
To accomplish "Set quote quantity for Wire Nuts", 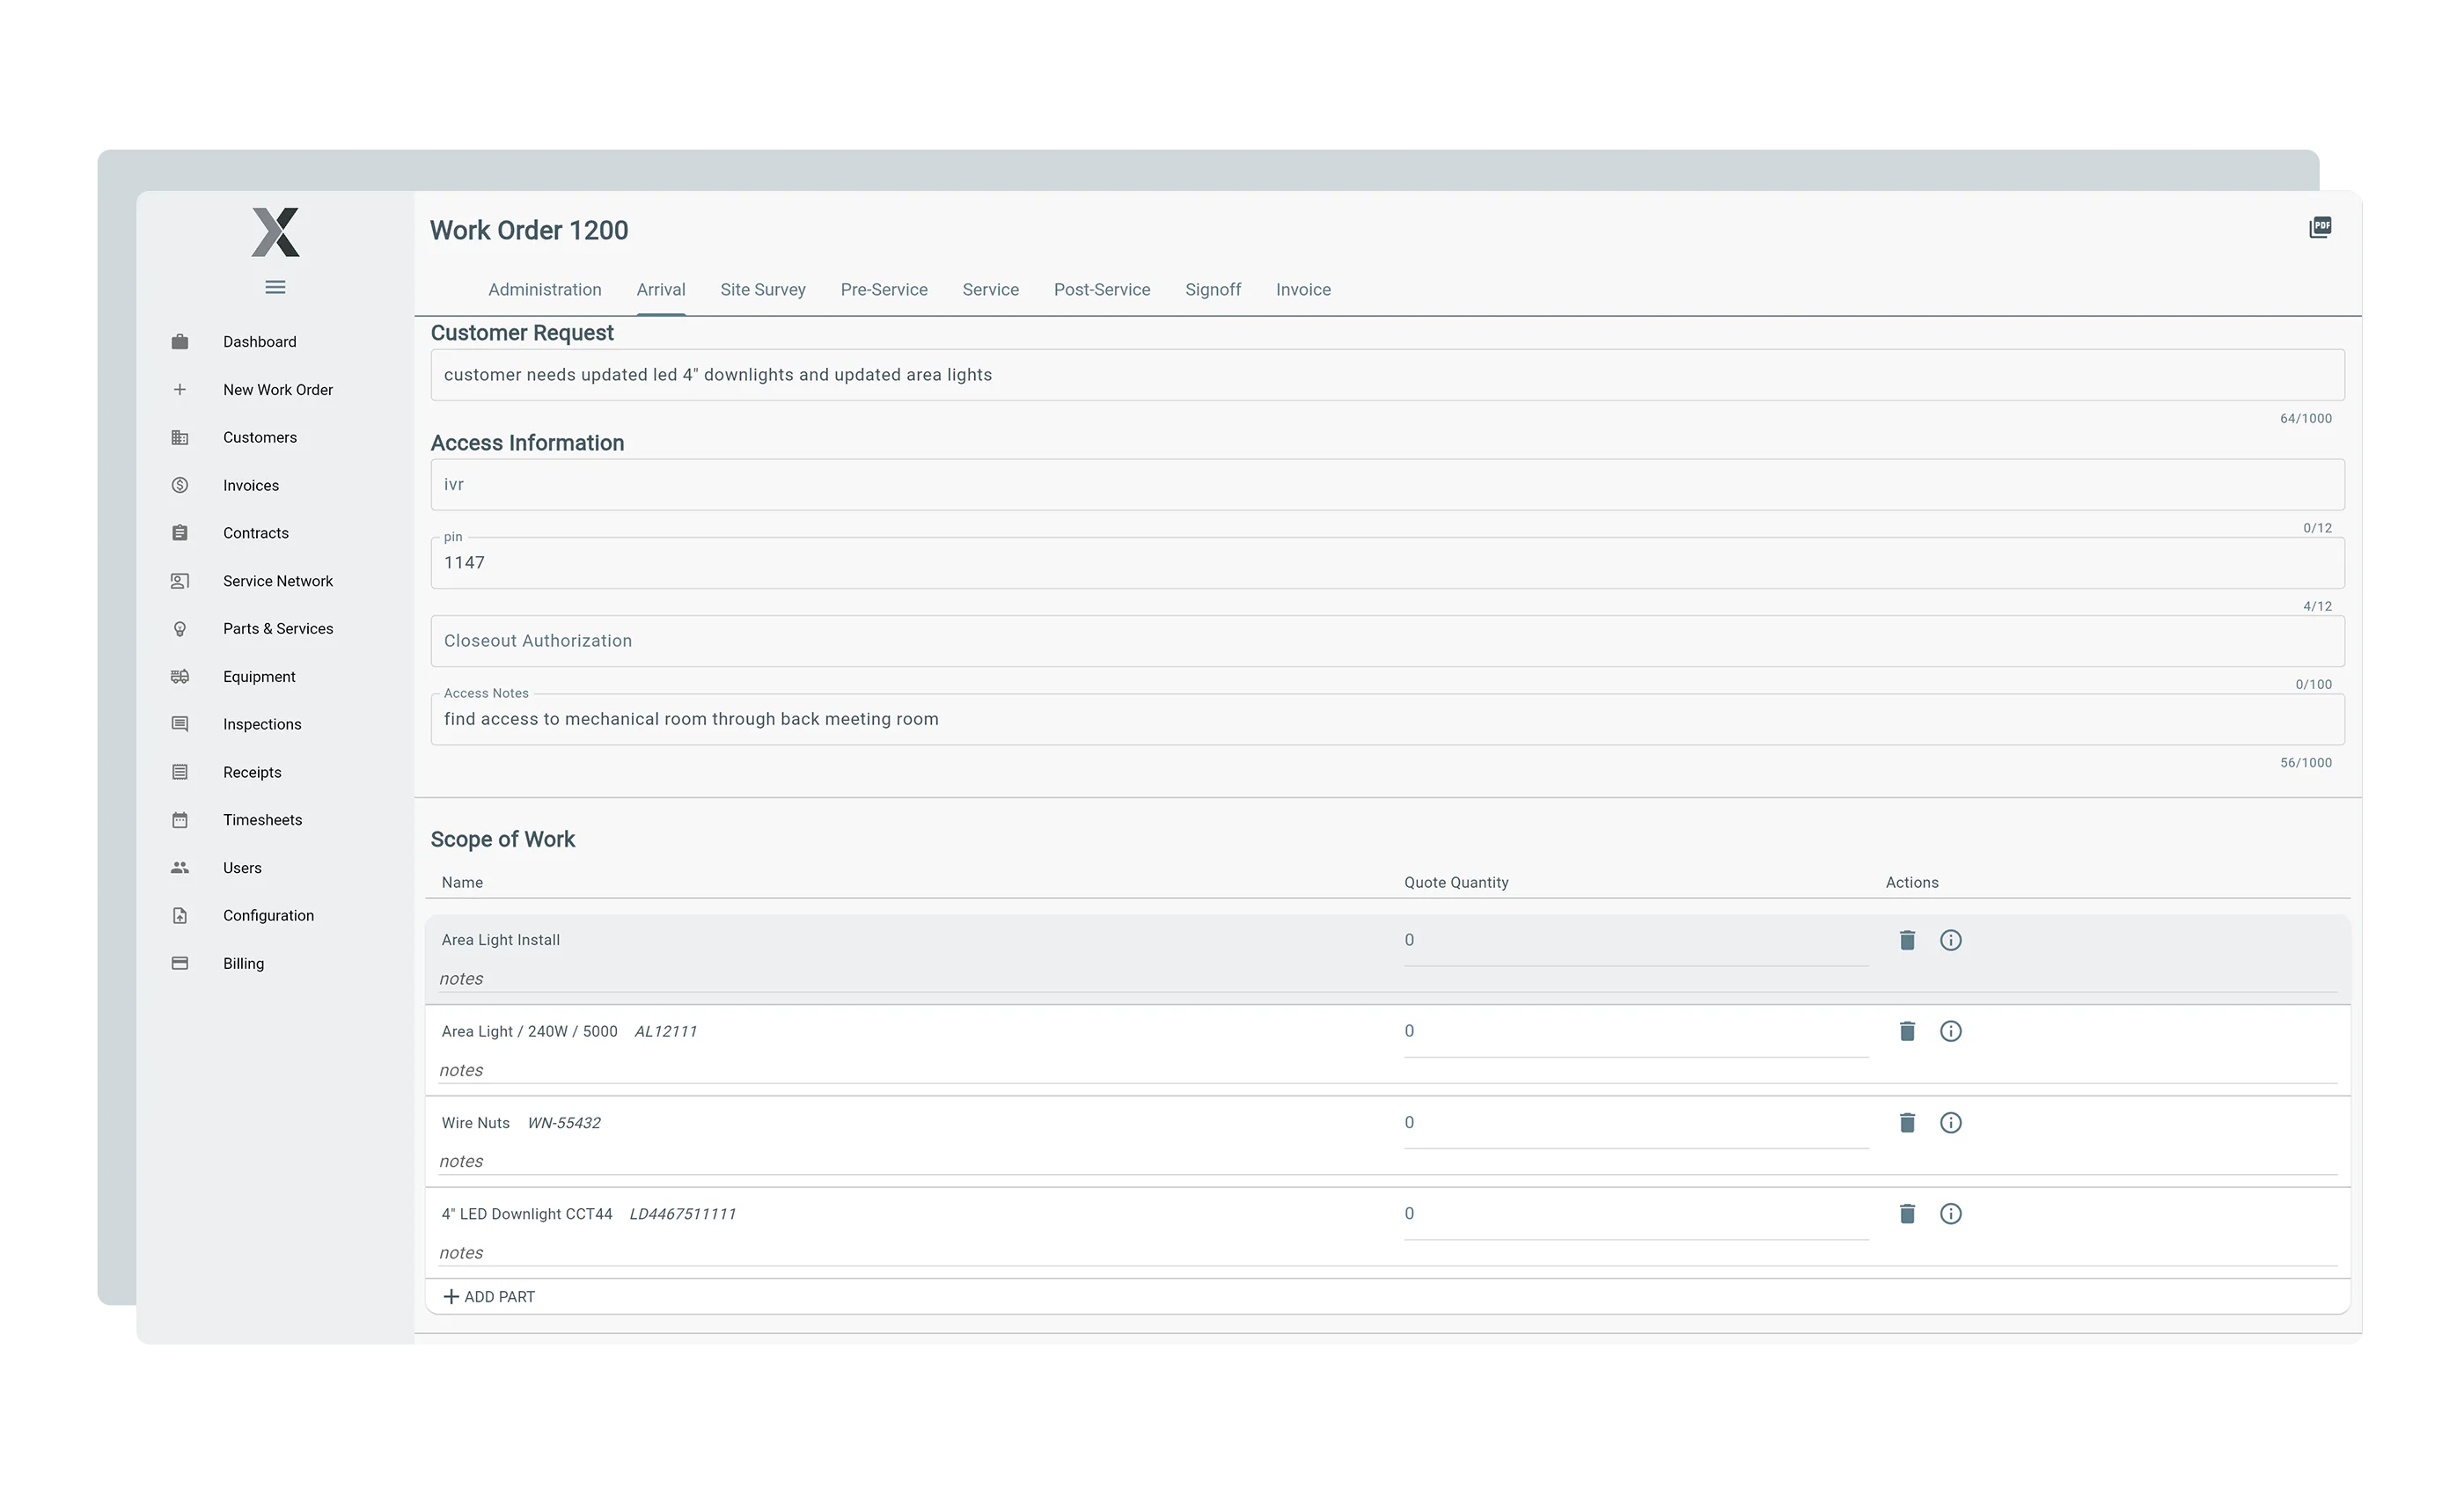I will [x=1635, y=1124].
